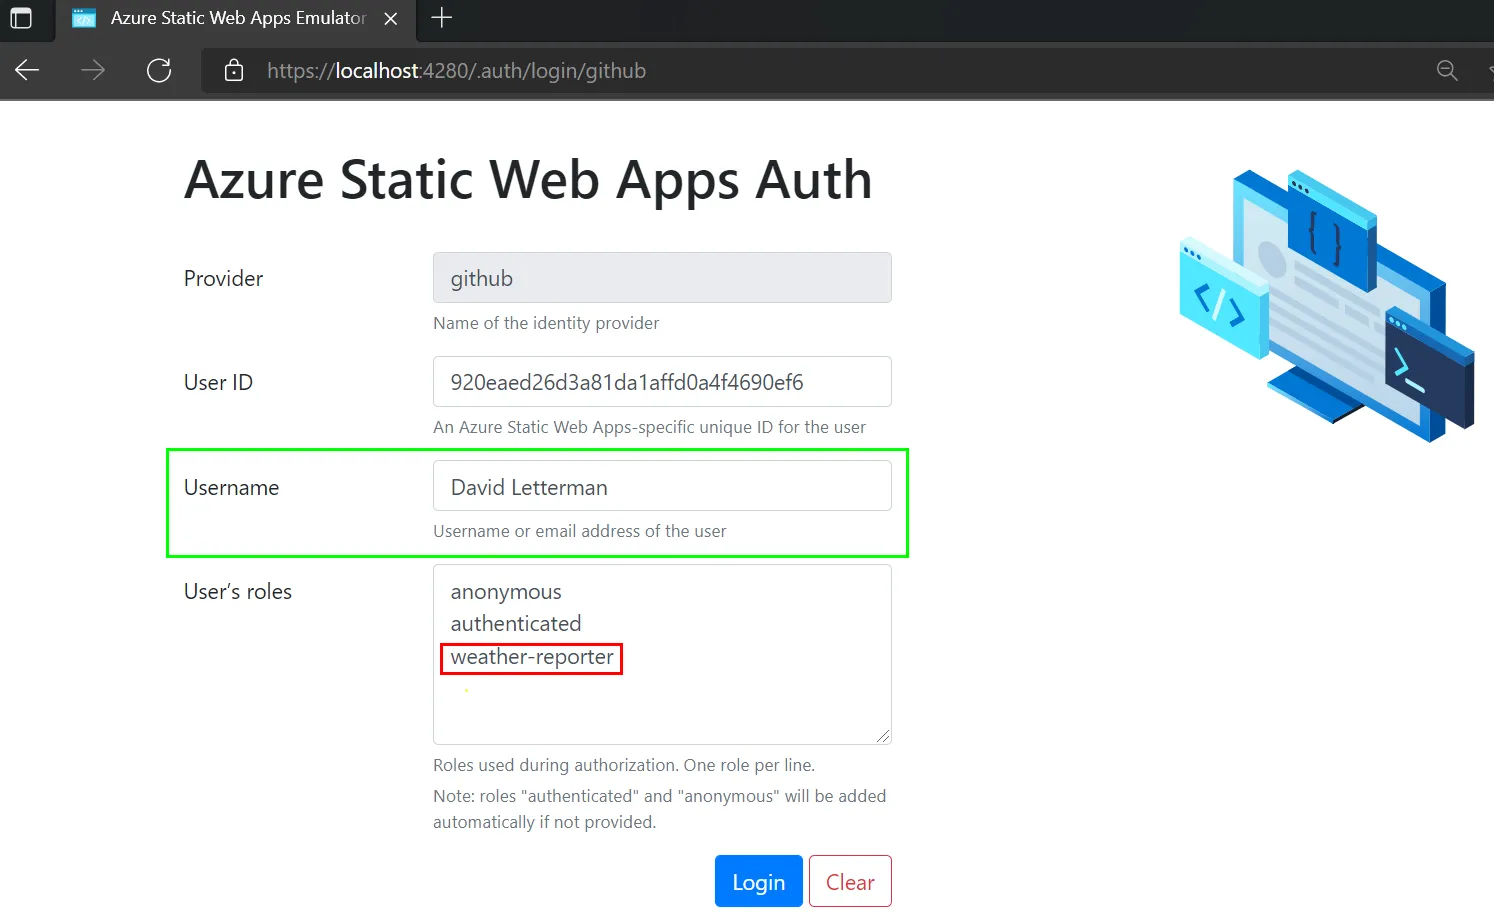Open the tab actions sidebar icon
The image size is (1494, 912).
(21, 18)
